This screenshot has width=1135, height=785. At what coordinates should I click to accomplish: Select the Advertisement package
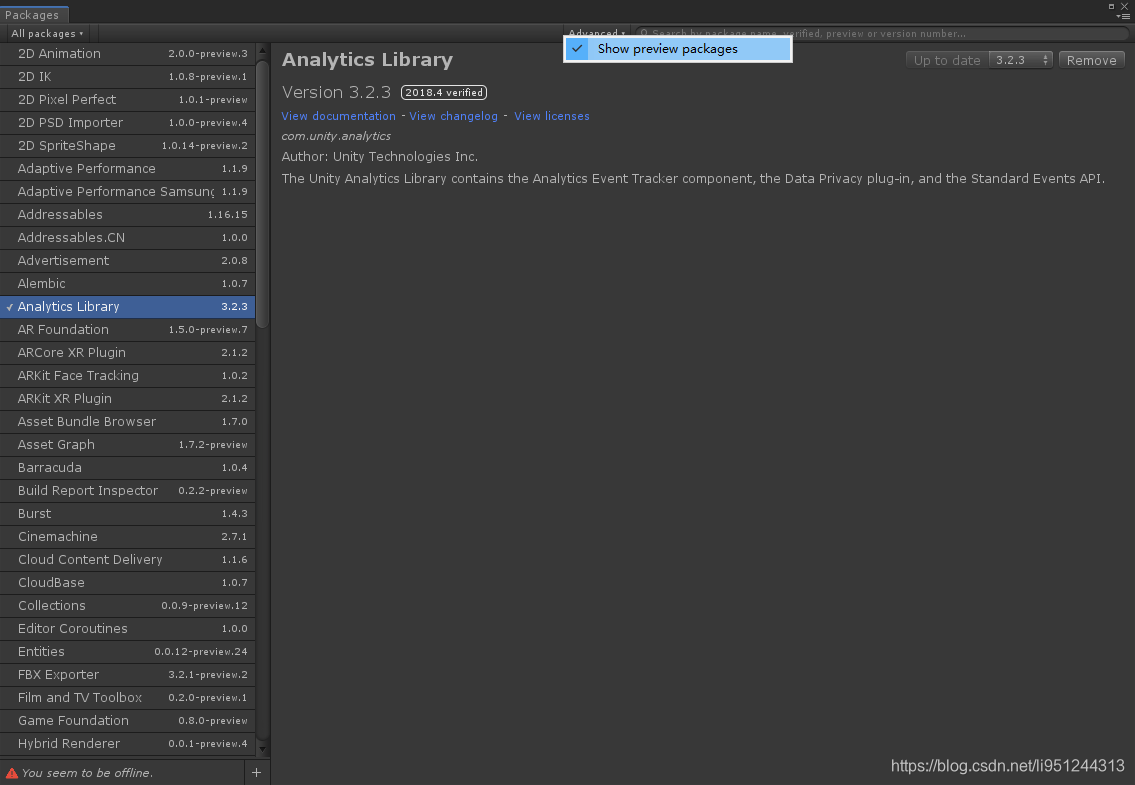pyautogui.click(x=127, y=261)
